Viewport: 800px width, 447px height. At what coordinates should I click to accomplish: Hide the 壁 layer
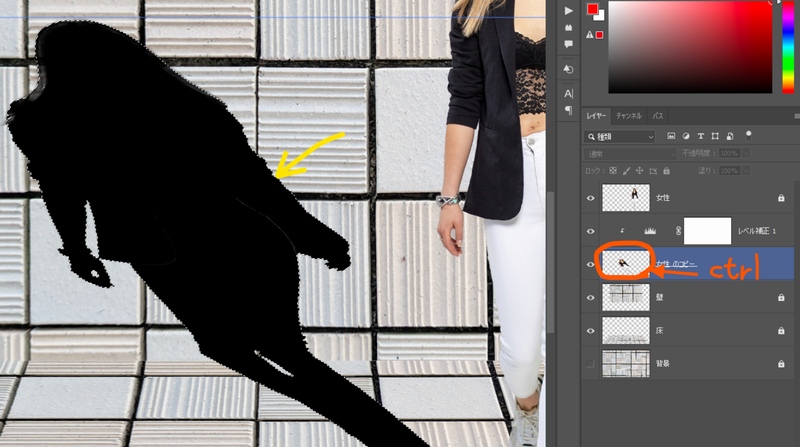coord(590,297)
